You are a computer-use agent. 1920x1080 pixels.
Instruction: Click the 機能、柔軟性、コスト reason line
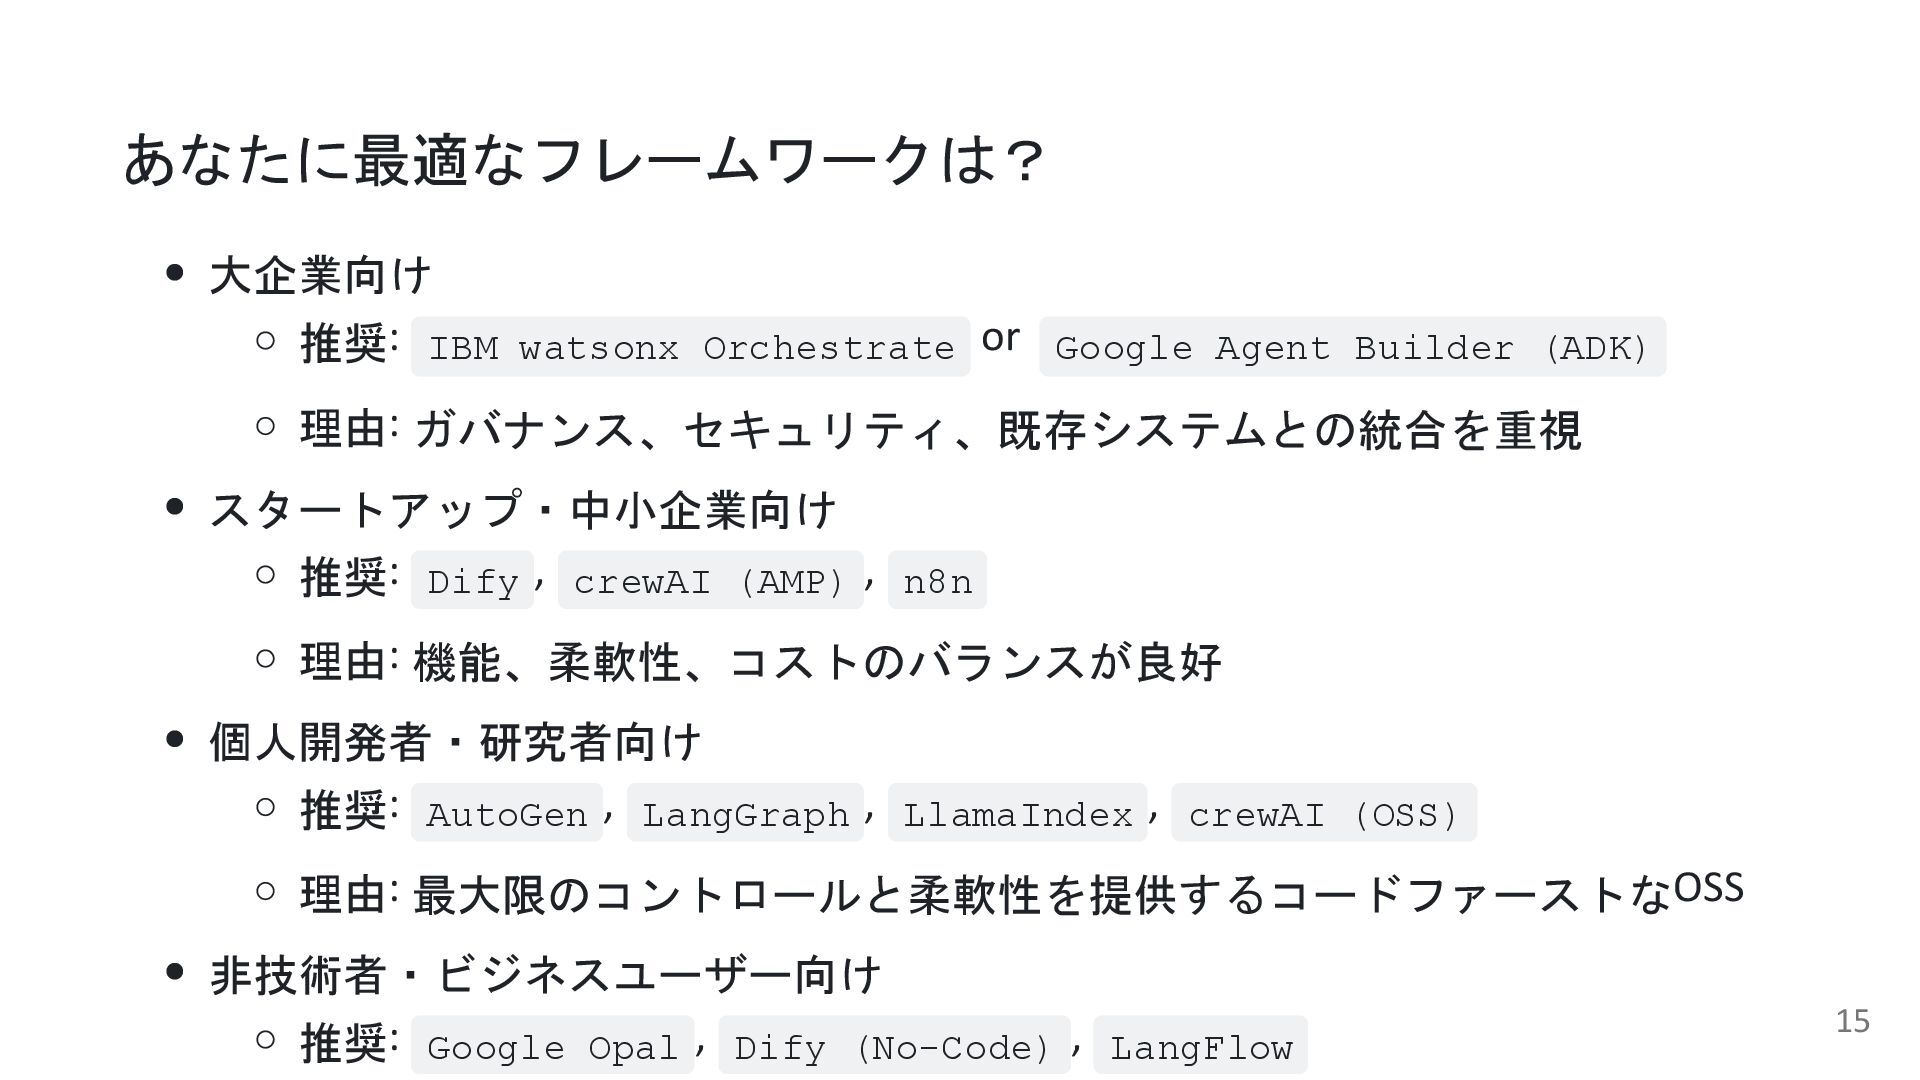(x=761, y=662)
